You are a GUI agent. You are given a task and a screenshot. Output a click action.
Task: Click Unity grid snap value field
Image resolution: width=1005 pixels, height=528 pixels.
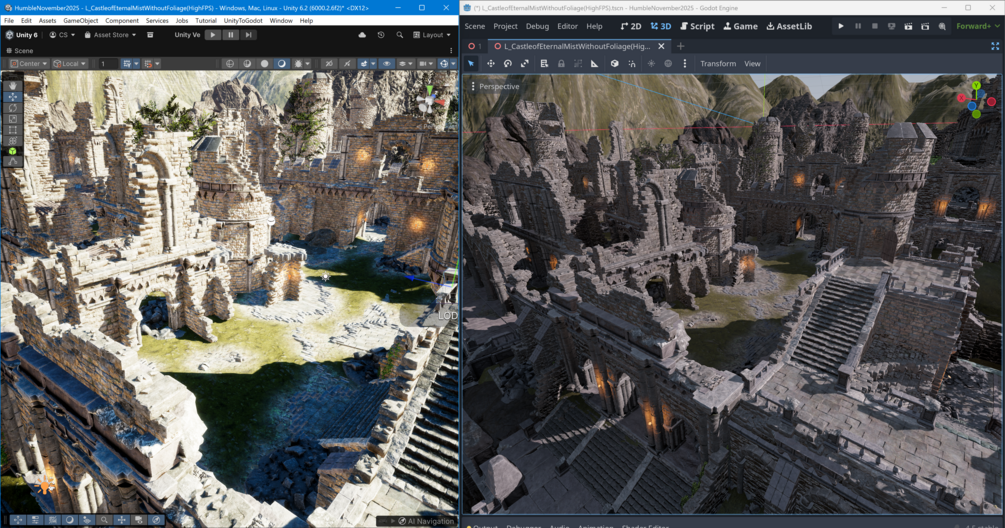click(x=108, y=63)
